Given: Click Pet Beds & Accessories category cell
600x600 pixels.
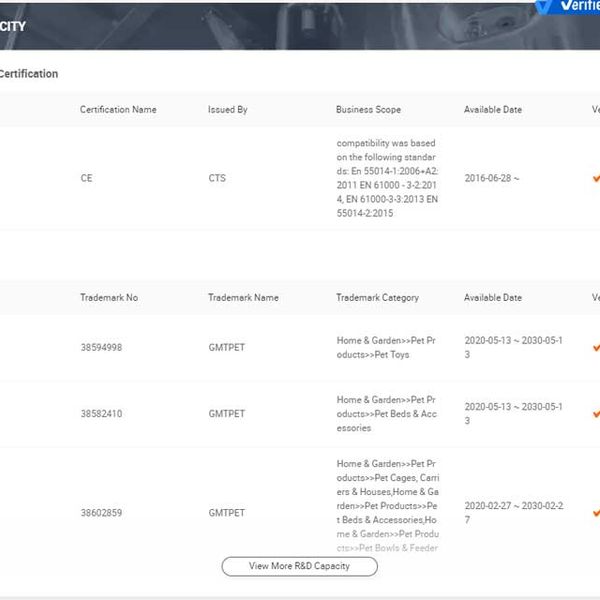Looking at the screenshot, I should point(386,414).
